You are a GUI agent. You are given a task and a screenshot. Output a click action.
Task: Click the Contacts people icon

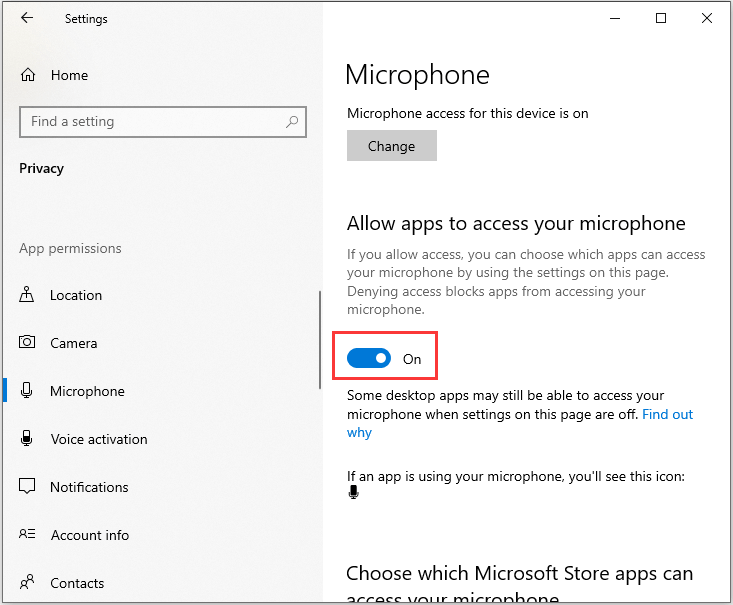click(x=27, y=583)
